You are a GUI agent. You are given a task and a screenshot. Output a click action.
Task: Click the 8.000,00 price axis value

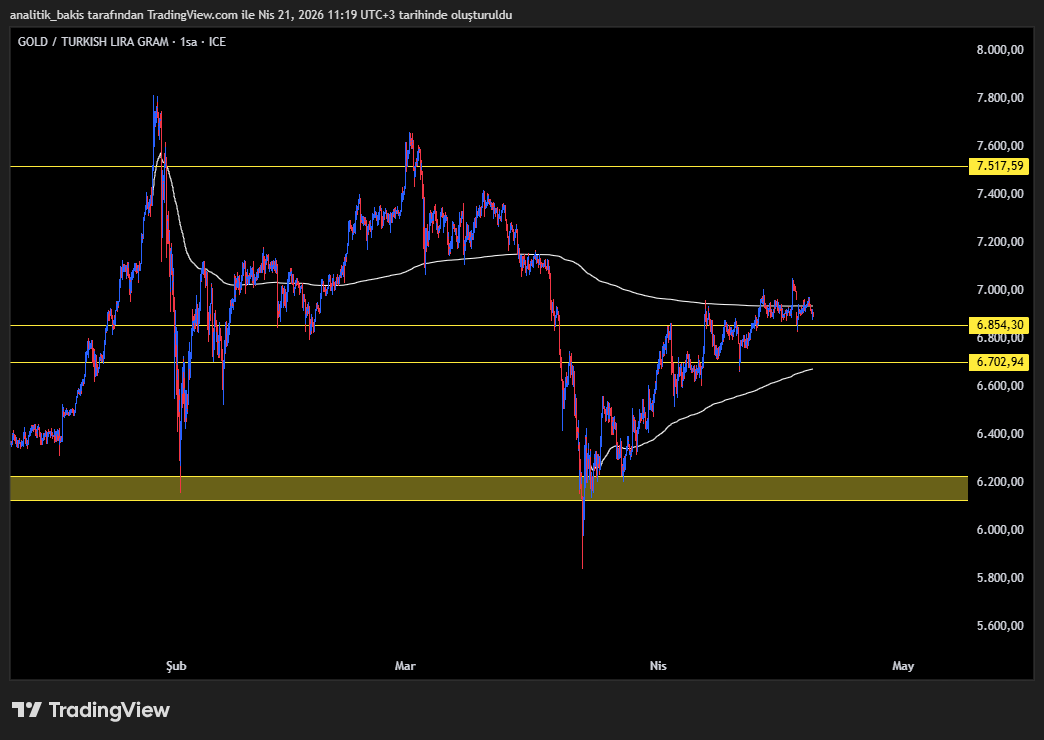tap(1000, 49)
